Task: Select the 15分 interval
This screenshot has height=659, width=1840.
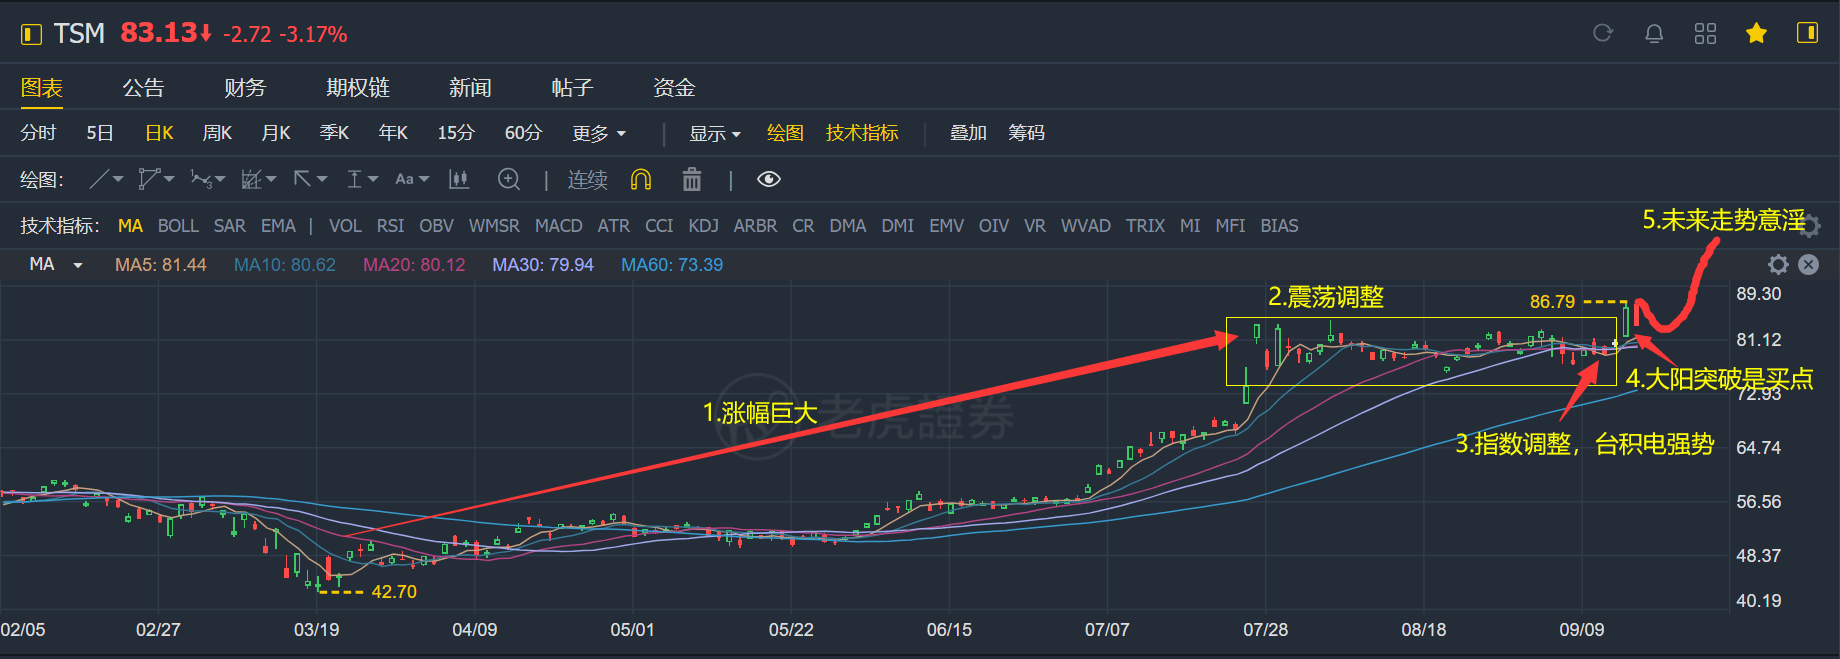Action: [x=456, y=133]
